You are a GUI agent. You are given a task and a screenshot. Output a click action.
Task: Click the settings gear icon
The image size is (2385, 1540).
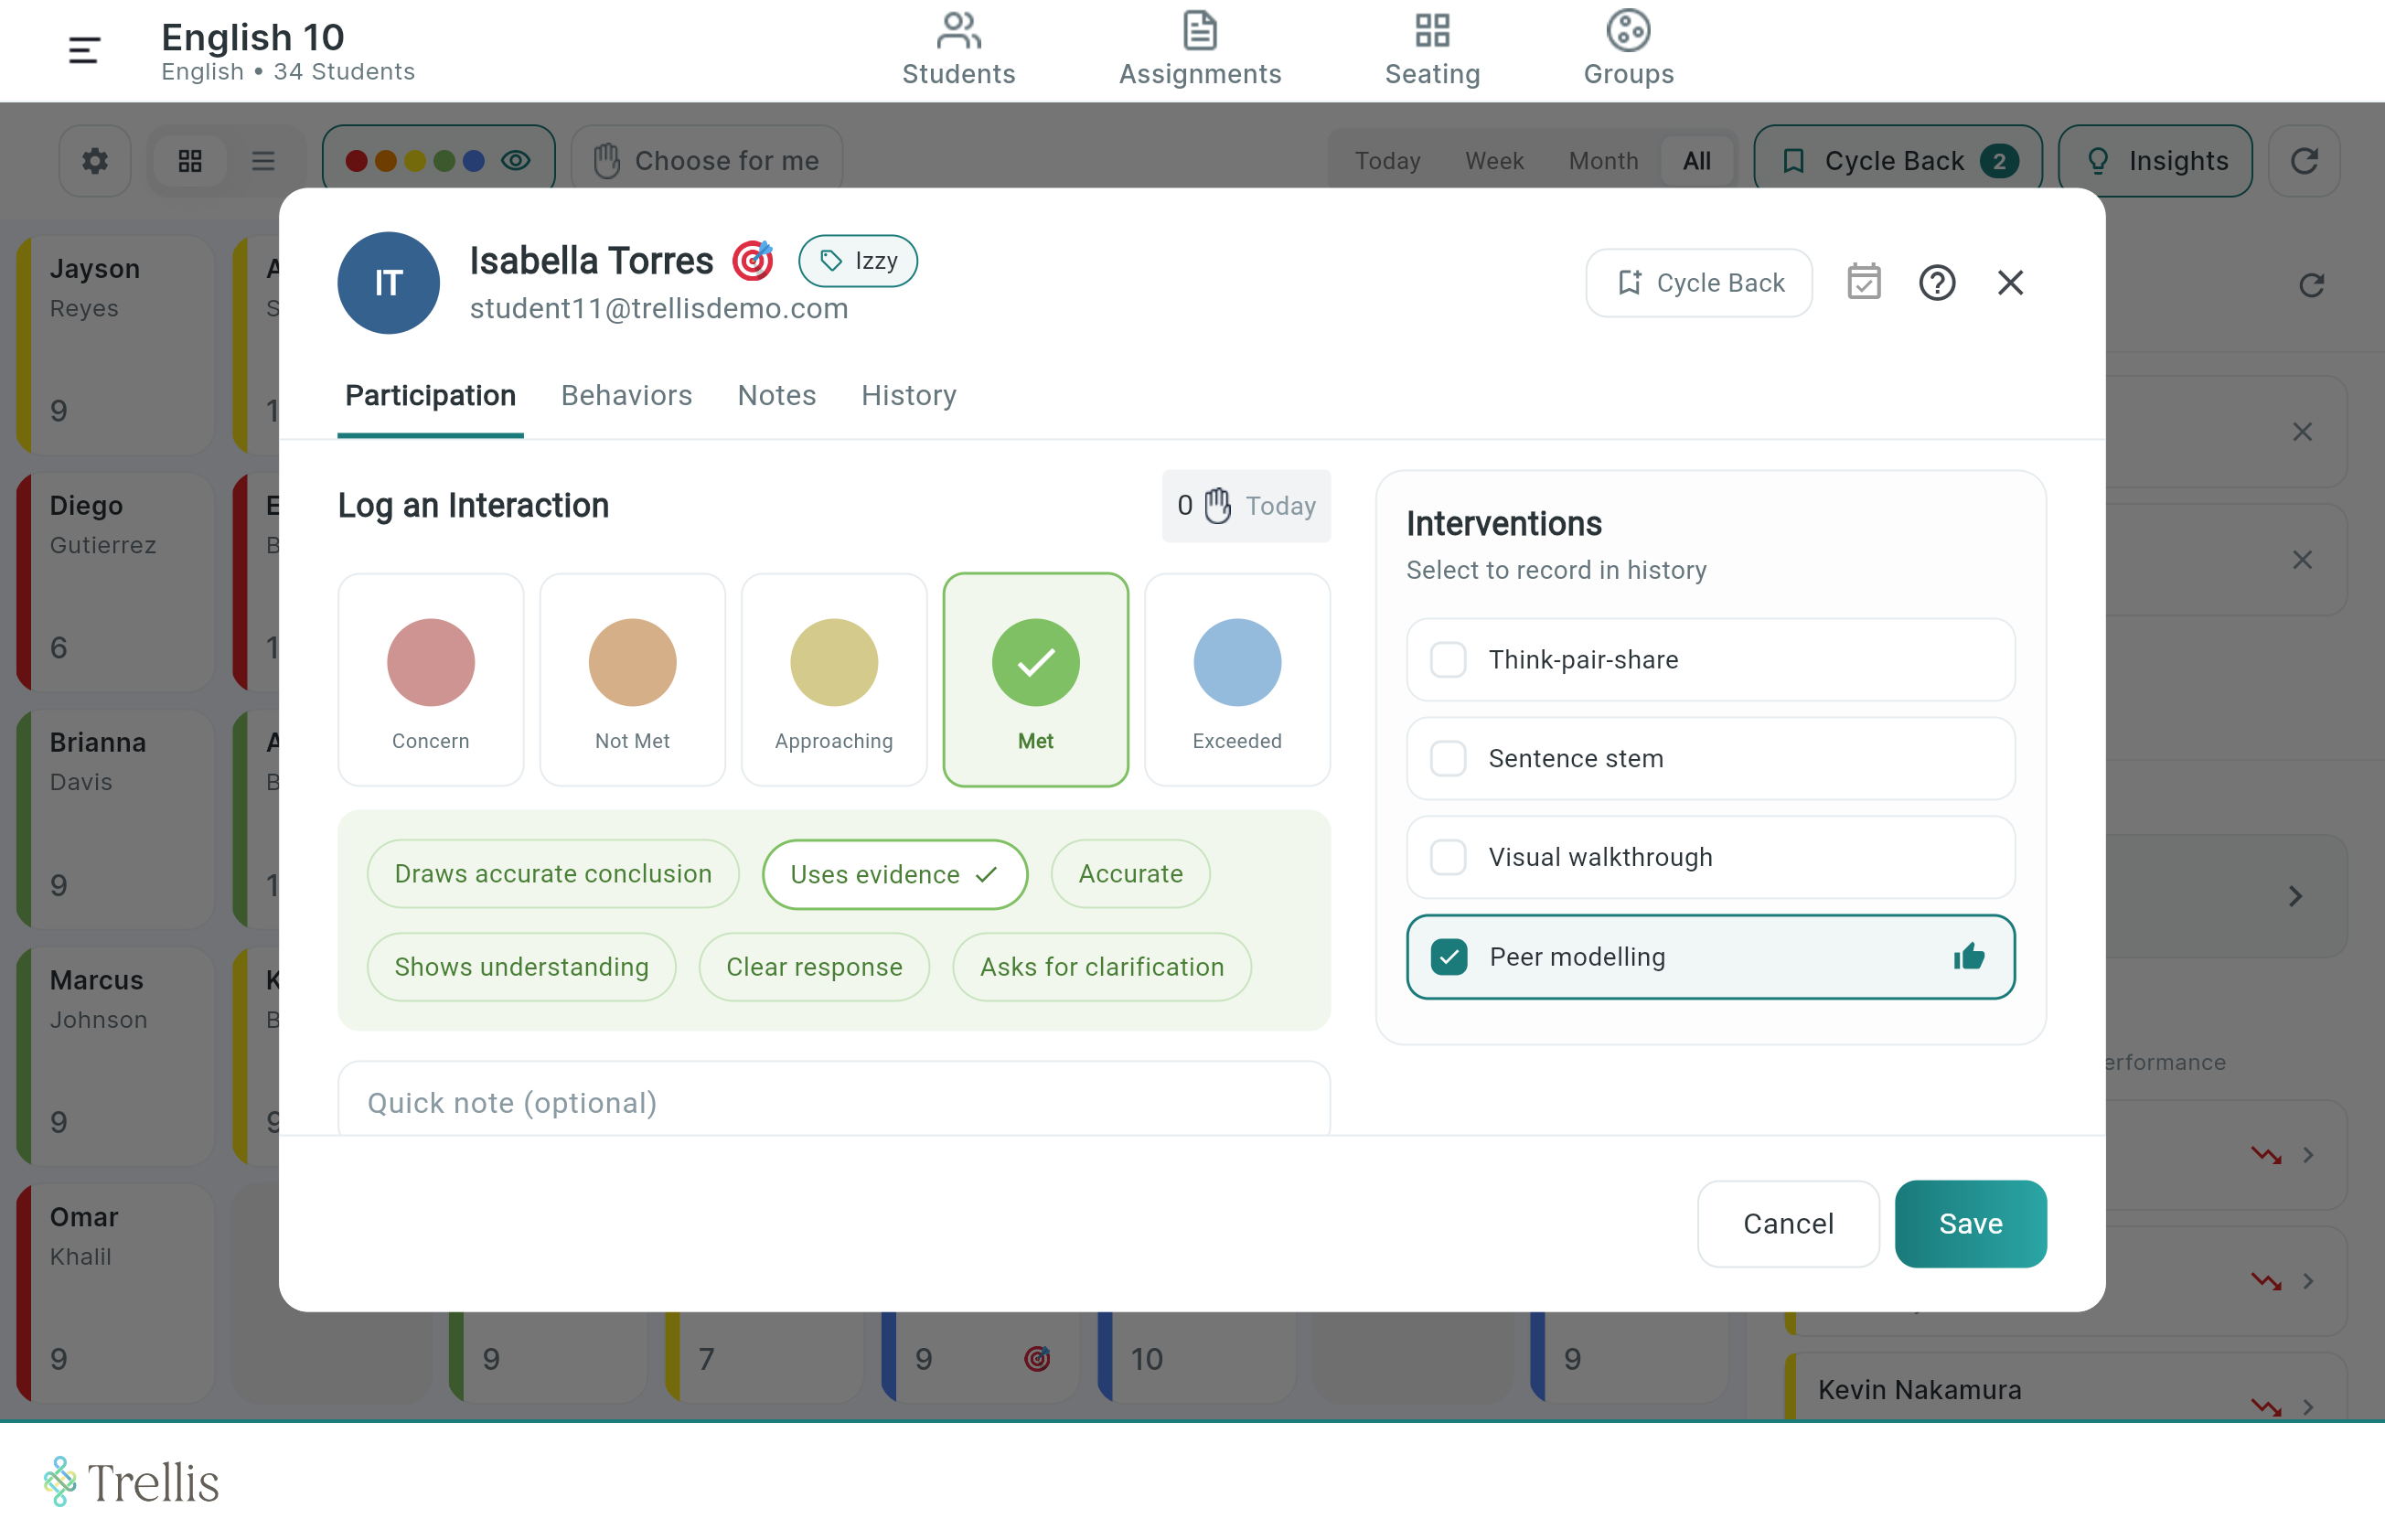tap(95, 161)
